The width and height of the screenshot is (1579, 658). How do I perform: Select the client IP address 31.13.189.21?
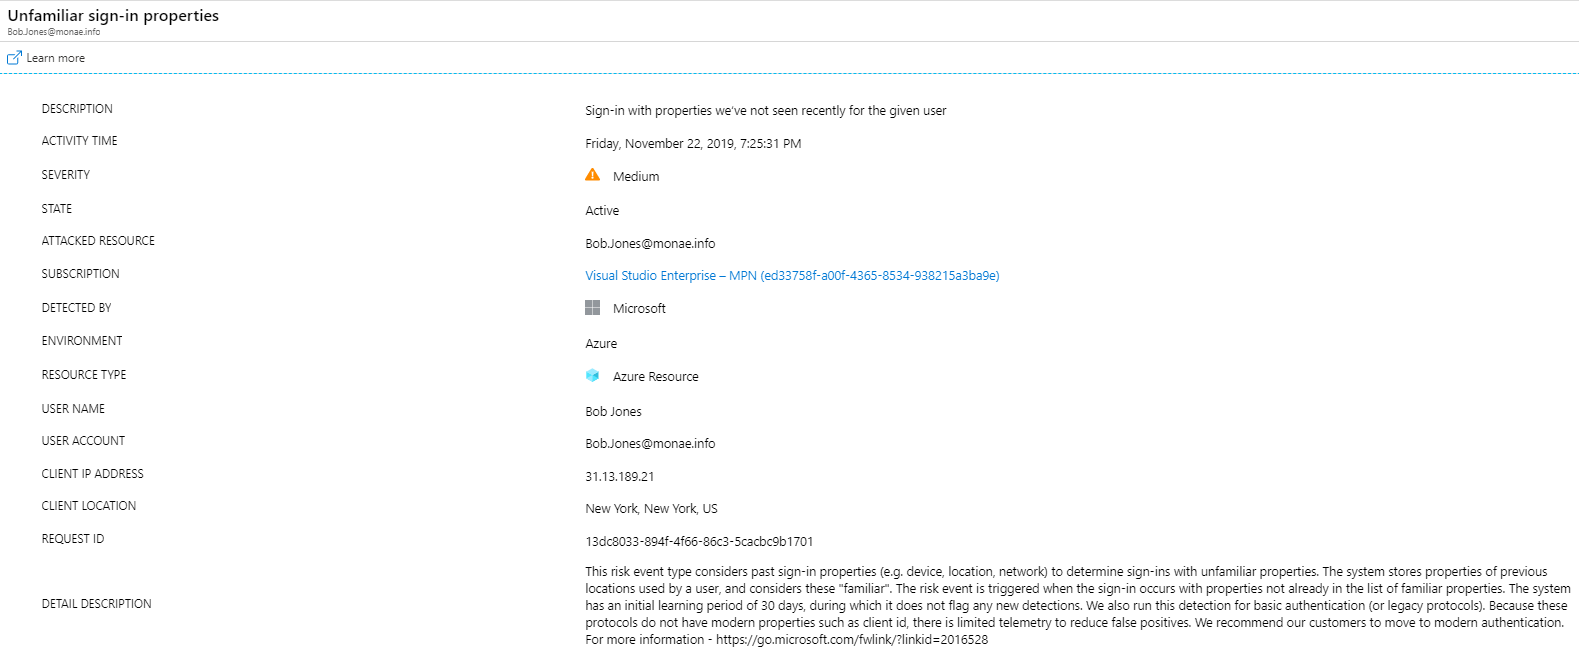pyautogui.click(x=619, y=477)
